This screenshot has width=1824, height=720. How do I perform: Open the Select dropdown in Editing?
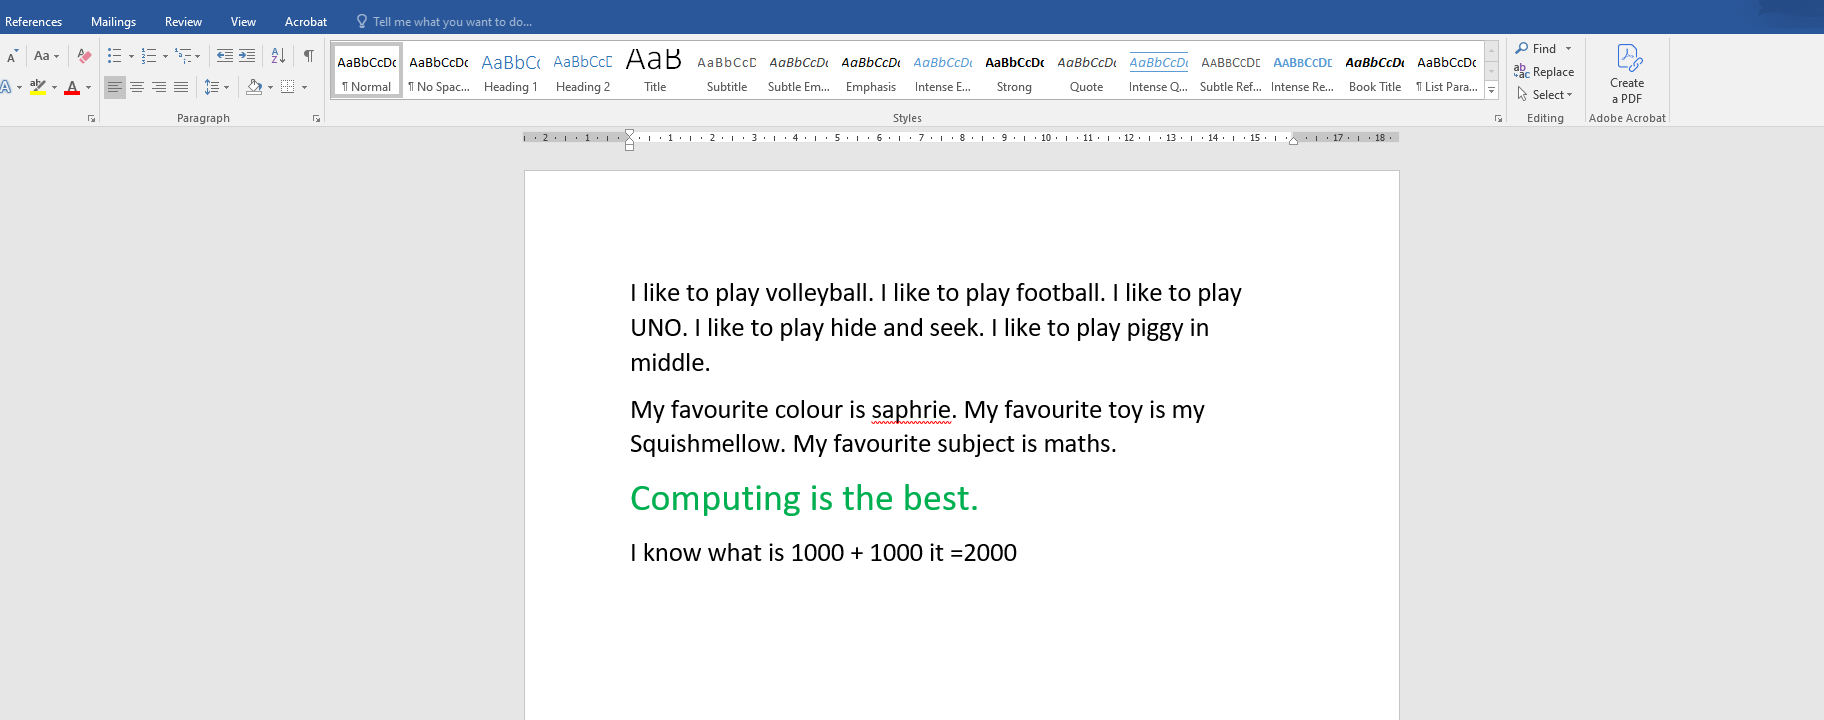(x=1546, y=95)
